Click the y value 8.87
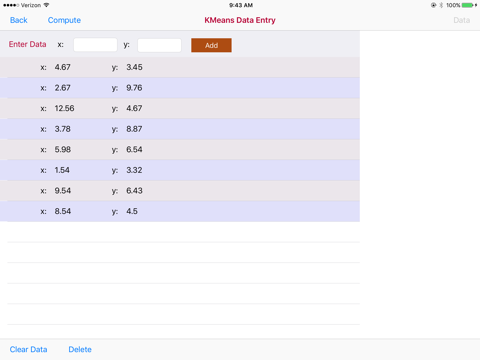Screen dimensions: 480x360 click(x=134, y=129)
